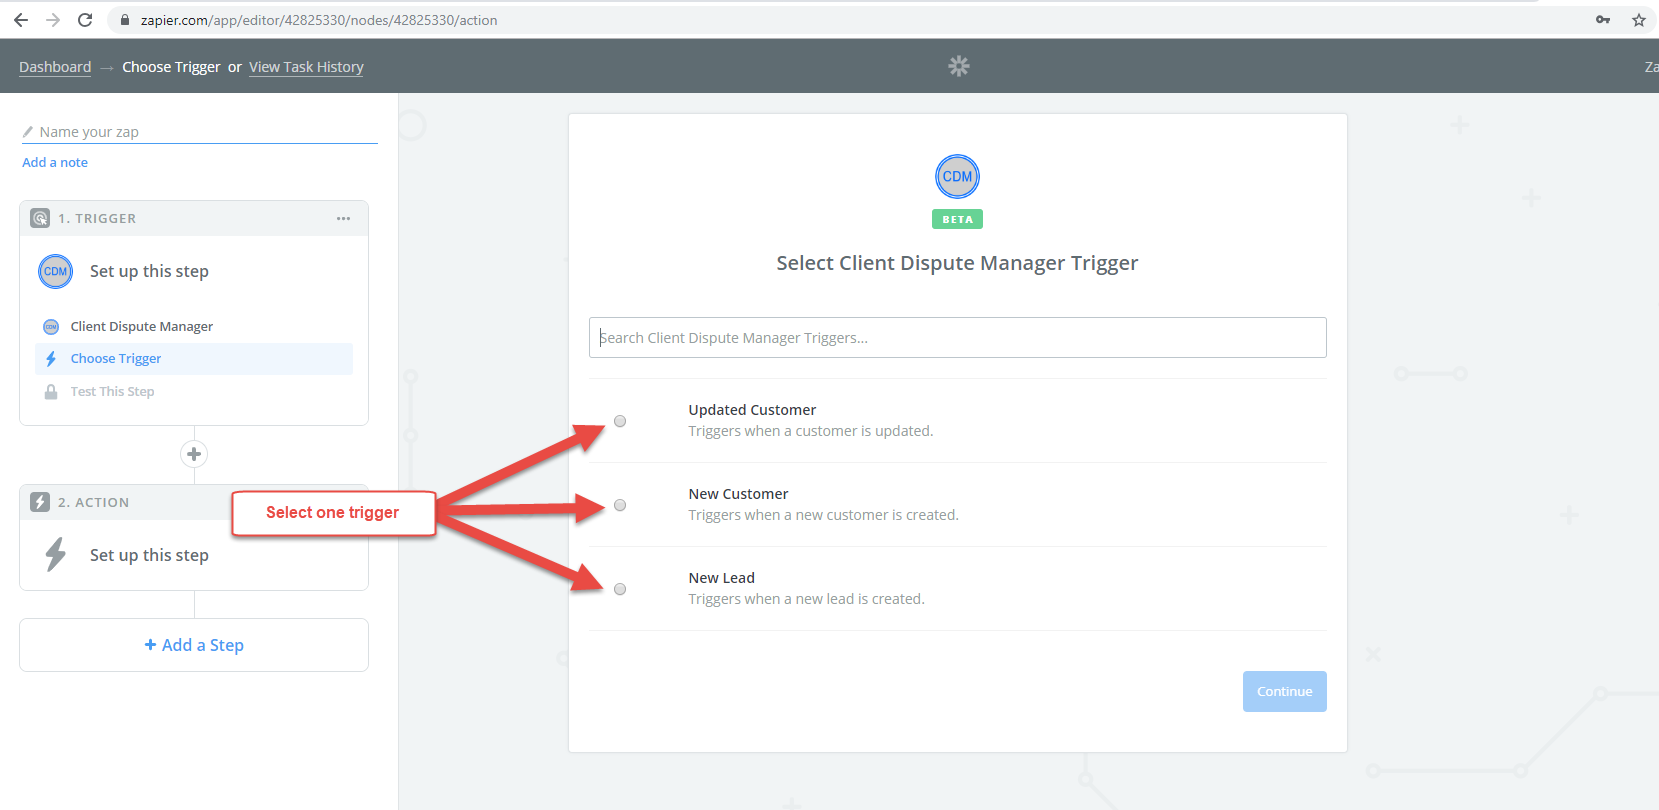Click the BETA badge under CDM logo
Viewport: 1659px width, 810px height.
(957, 219)
